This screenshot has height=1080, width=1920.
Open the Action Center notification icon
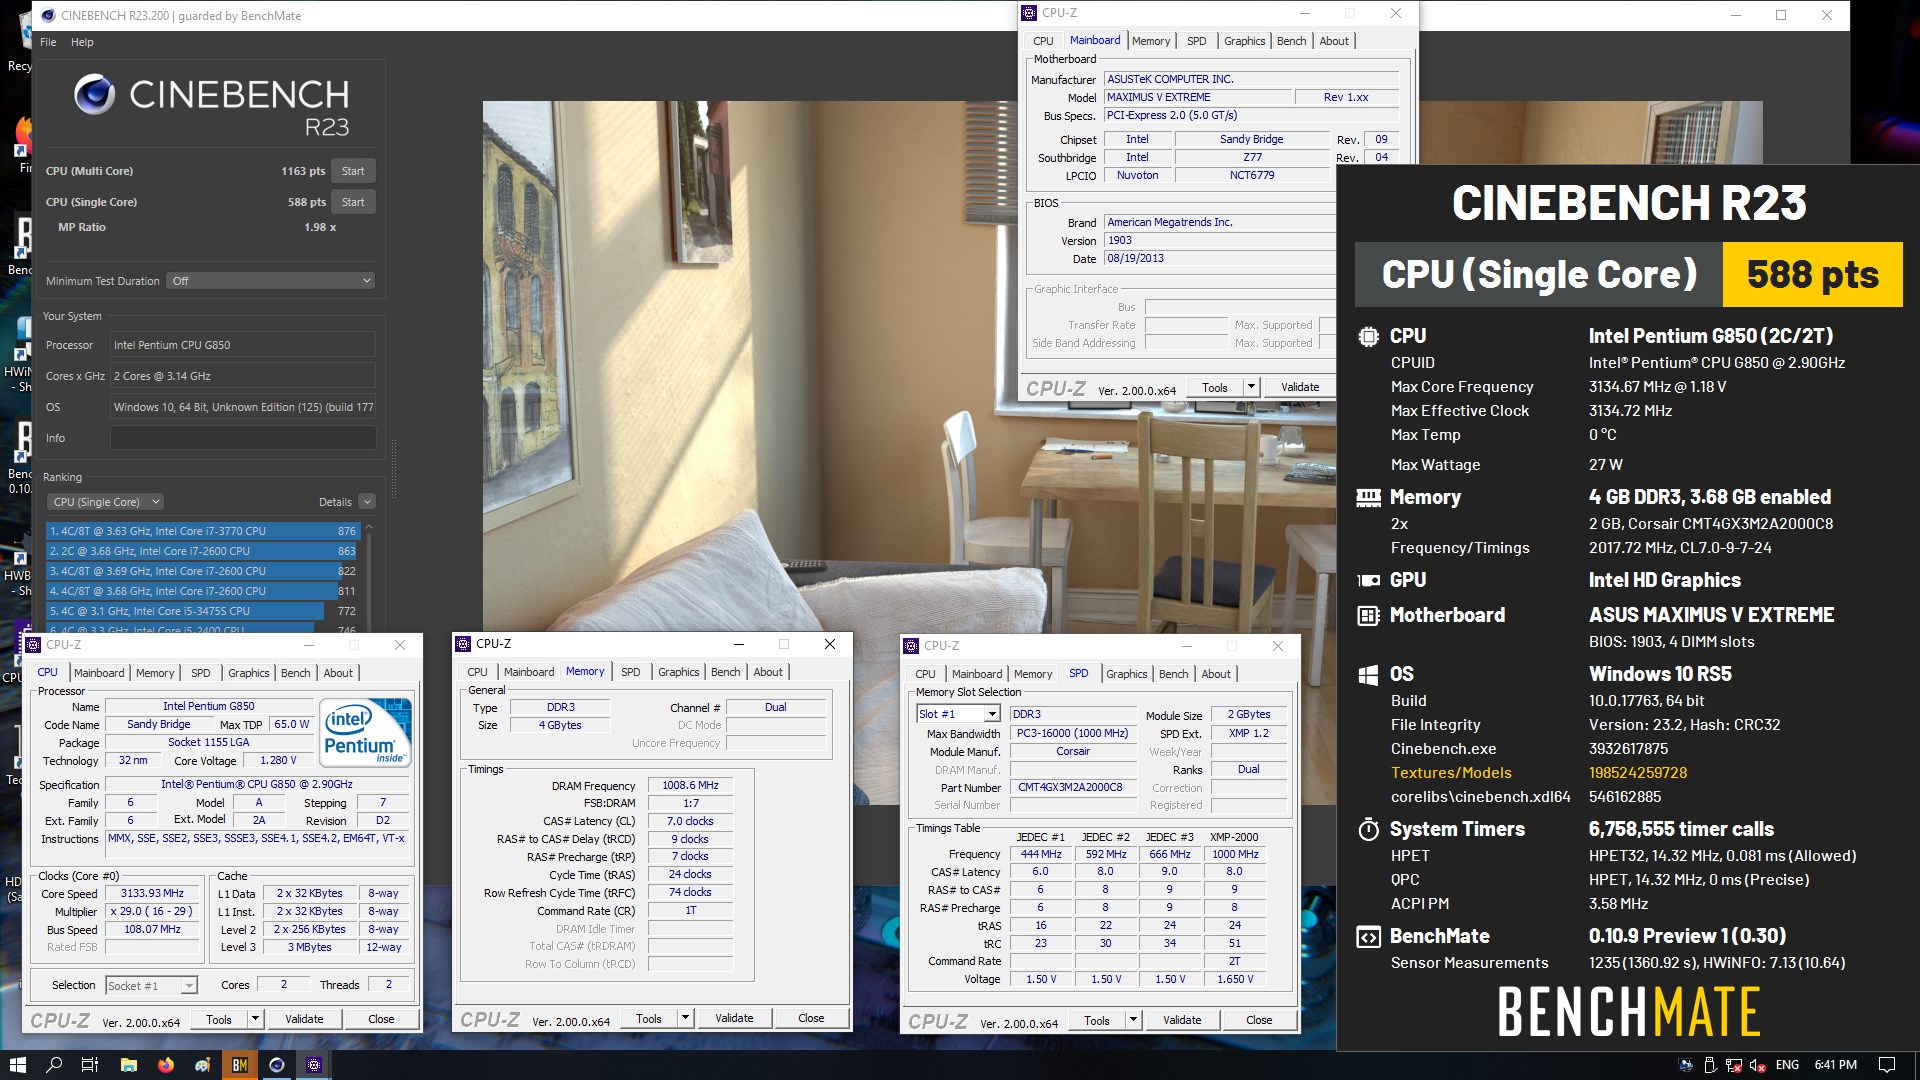(1887, 1065)
